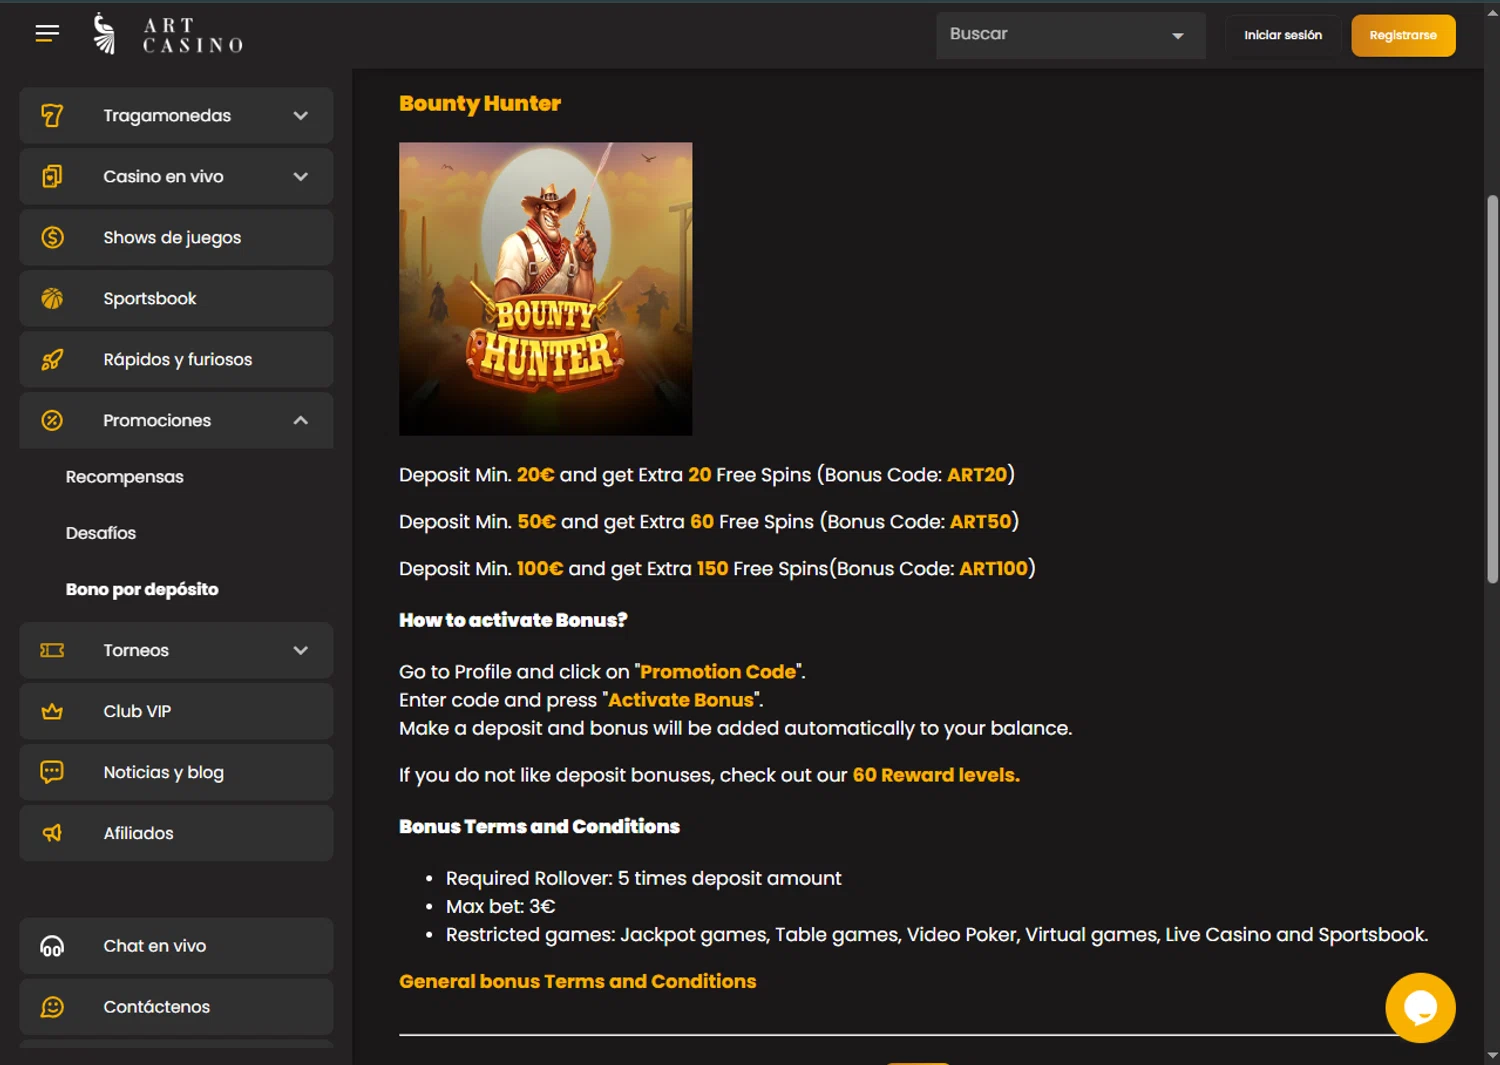Click the Required Rollover bullet text

[x=644, y=879]
